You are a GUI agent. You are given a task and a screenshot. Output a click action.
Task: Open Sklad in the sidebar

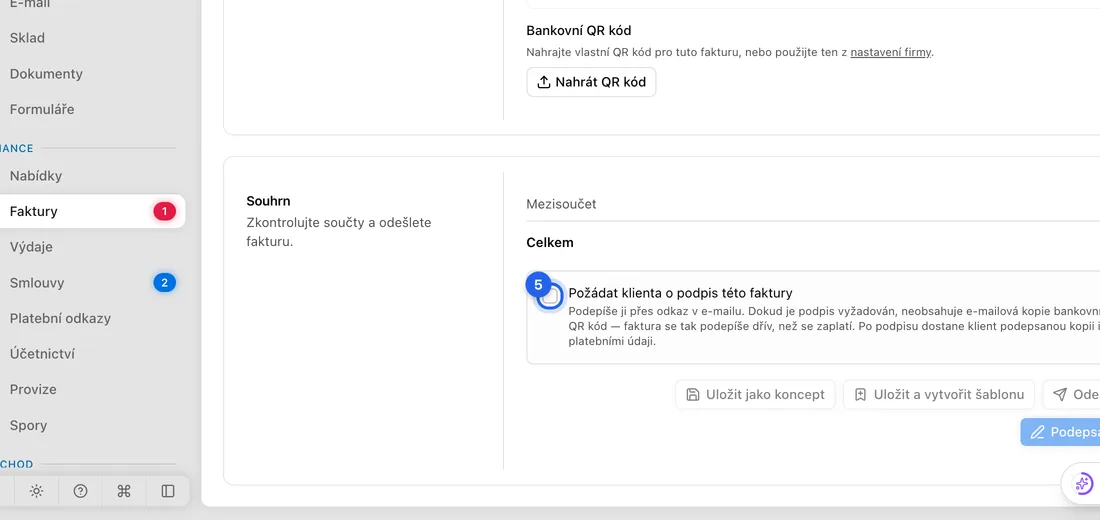pyautogui.click(x=27, y=38)
